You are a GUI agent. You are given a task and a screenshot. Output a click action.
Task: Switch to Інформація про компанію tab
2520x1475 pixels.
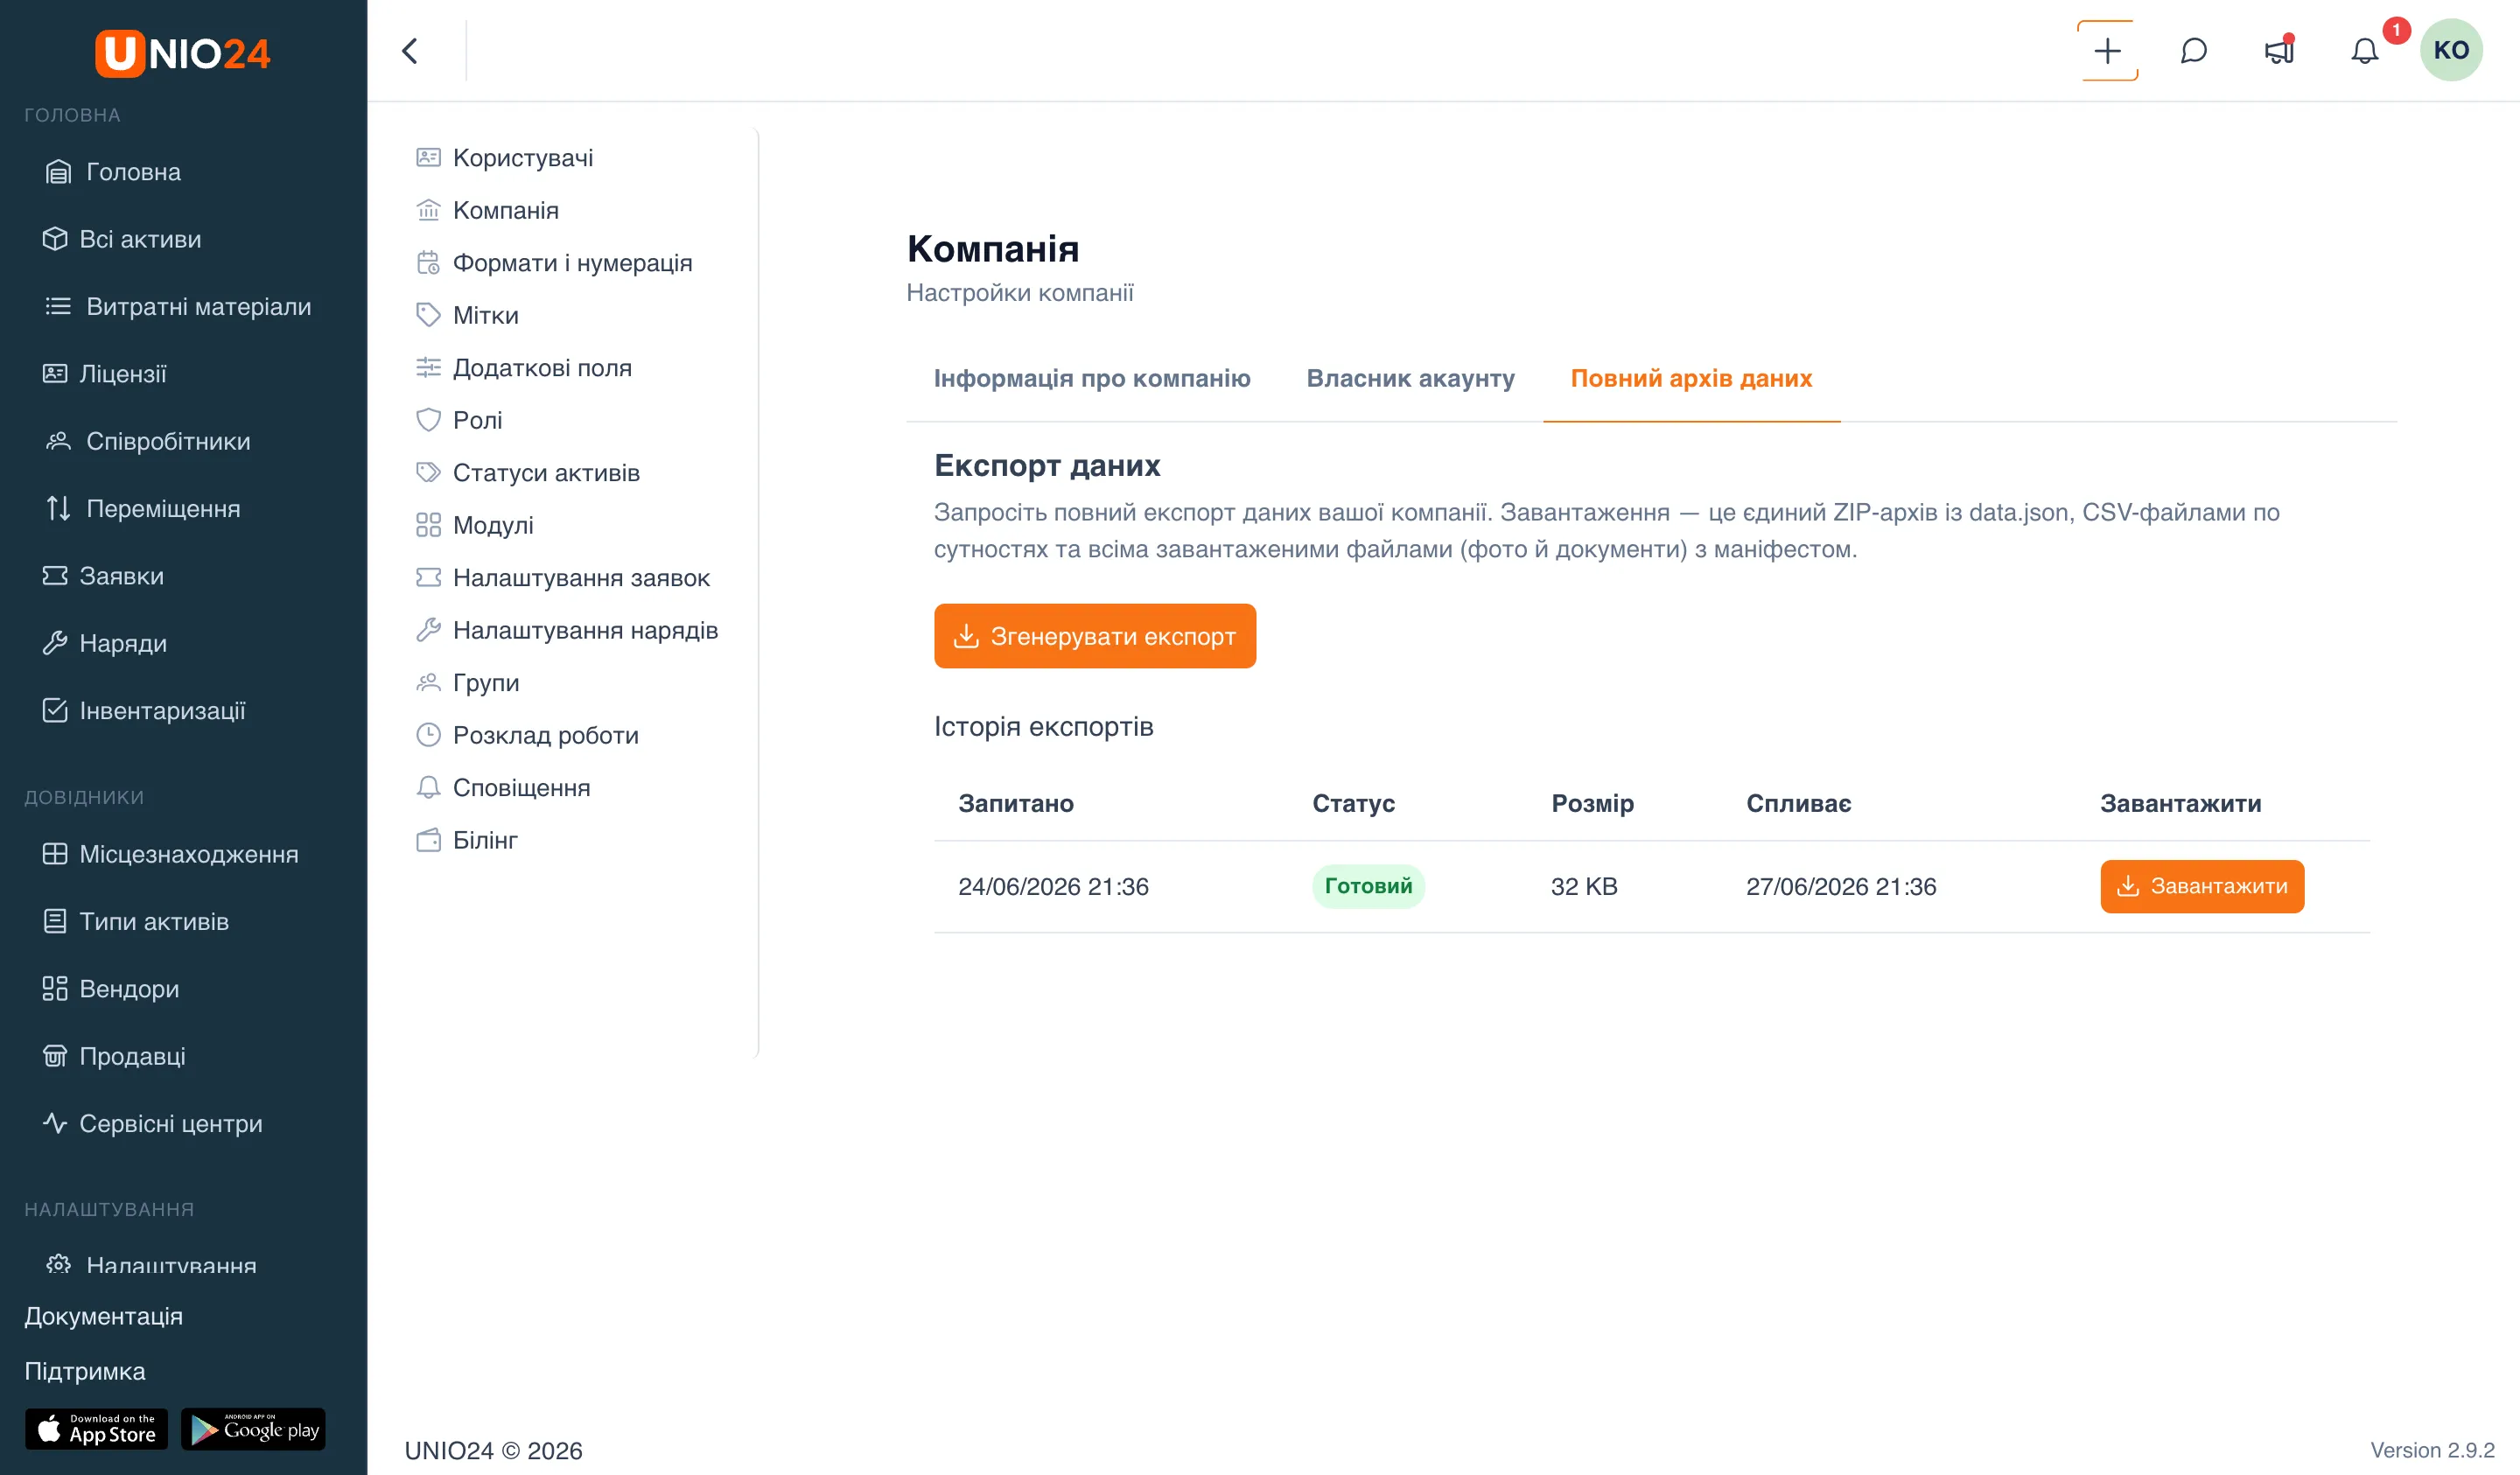[1092, 379]
